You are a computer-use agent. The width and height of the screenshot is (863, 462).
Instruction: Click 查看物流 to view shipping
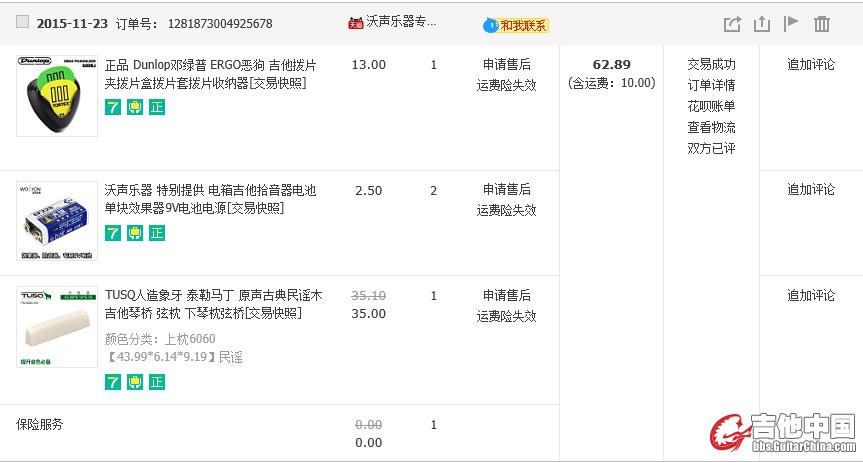coord(710,127)
